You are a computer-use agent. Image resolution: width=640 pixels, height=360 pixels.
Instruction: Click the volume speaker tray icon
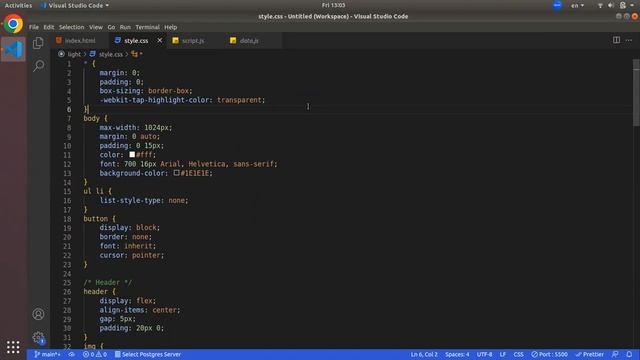[x=611, y=5]
